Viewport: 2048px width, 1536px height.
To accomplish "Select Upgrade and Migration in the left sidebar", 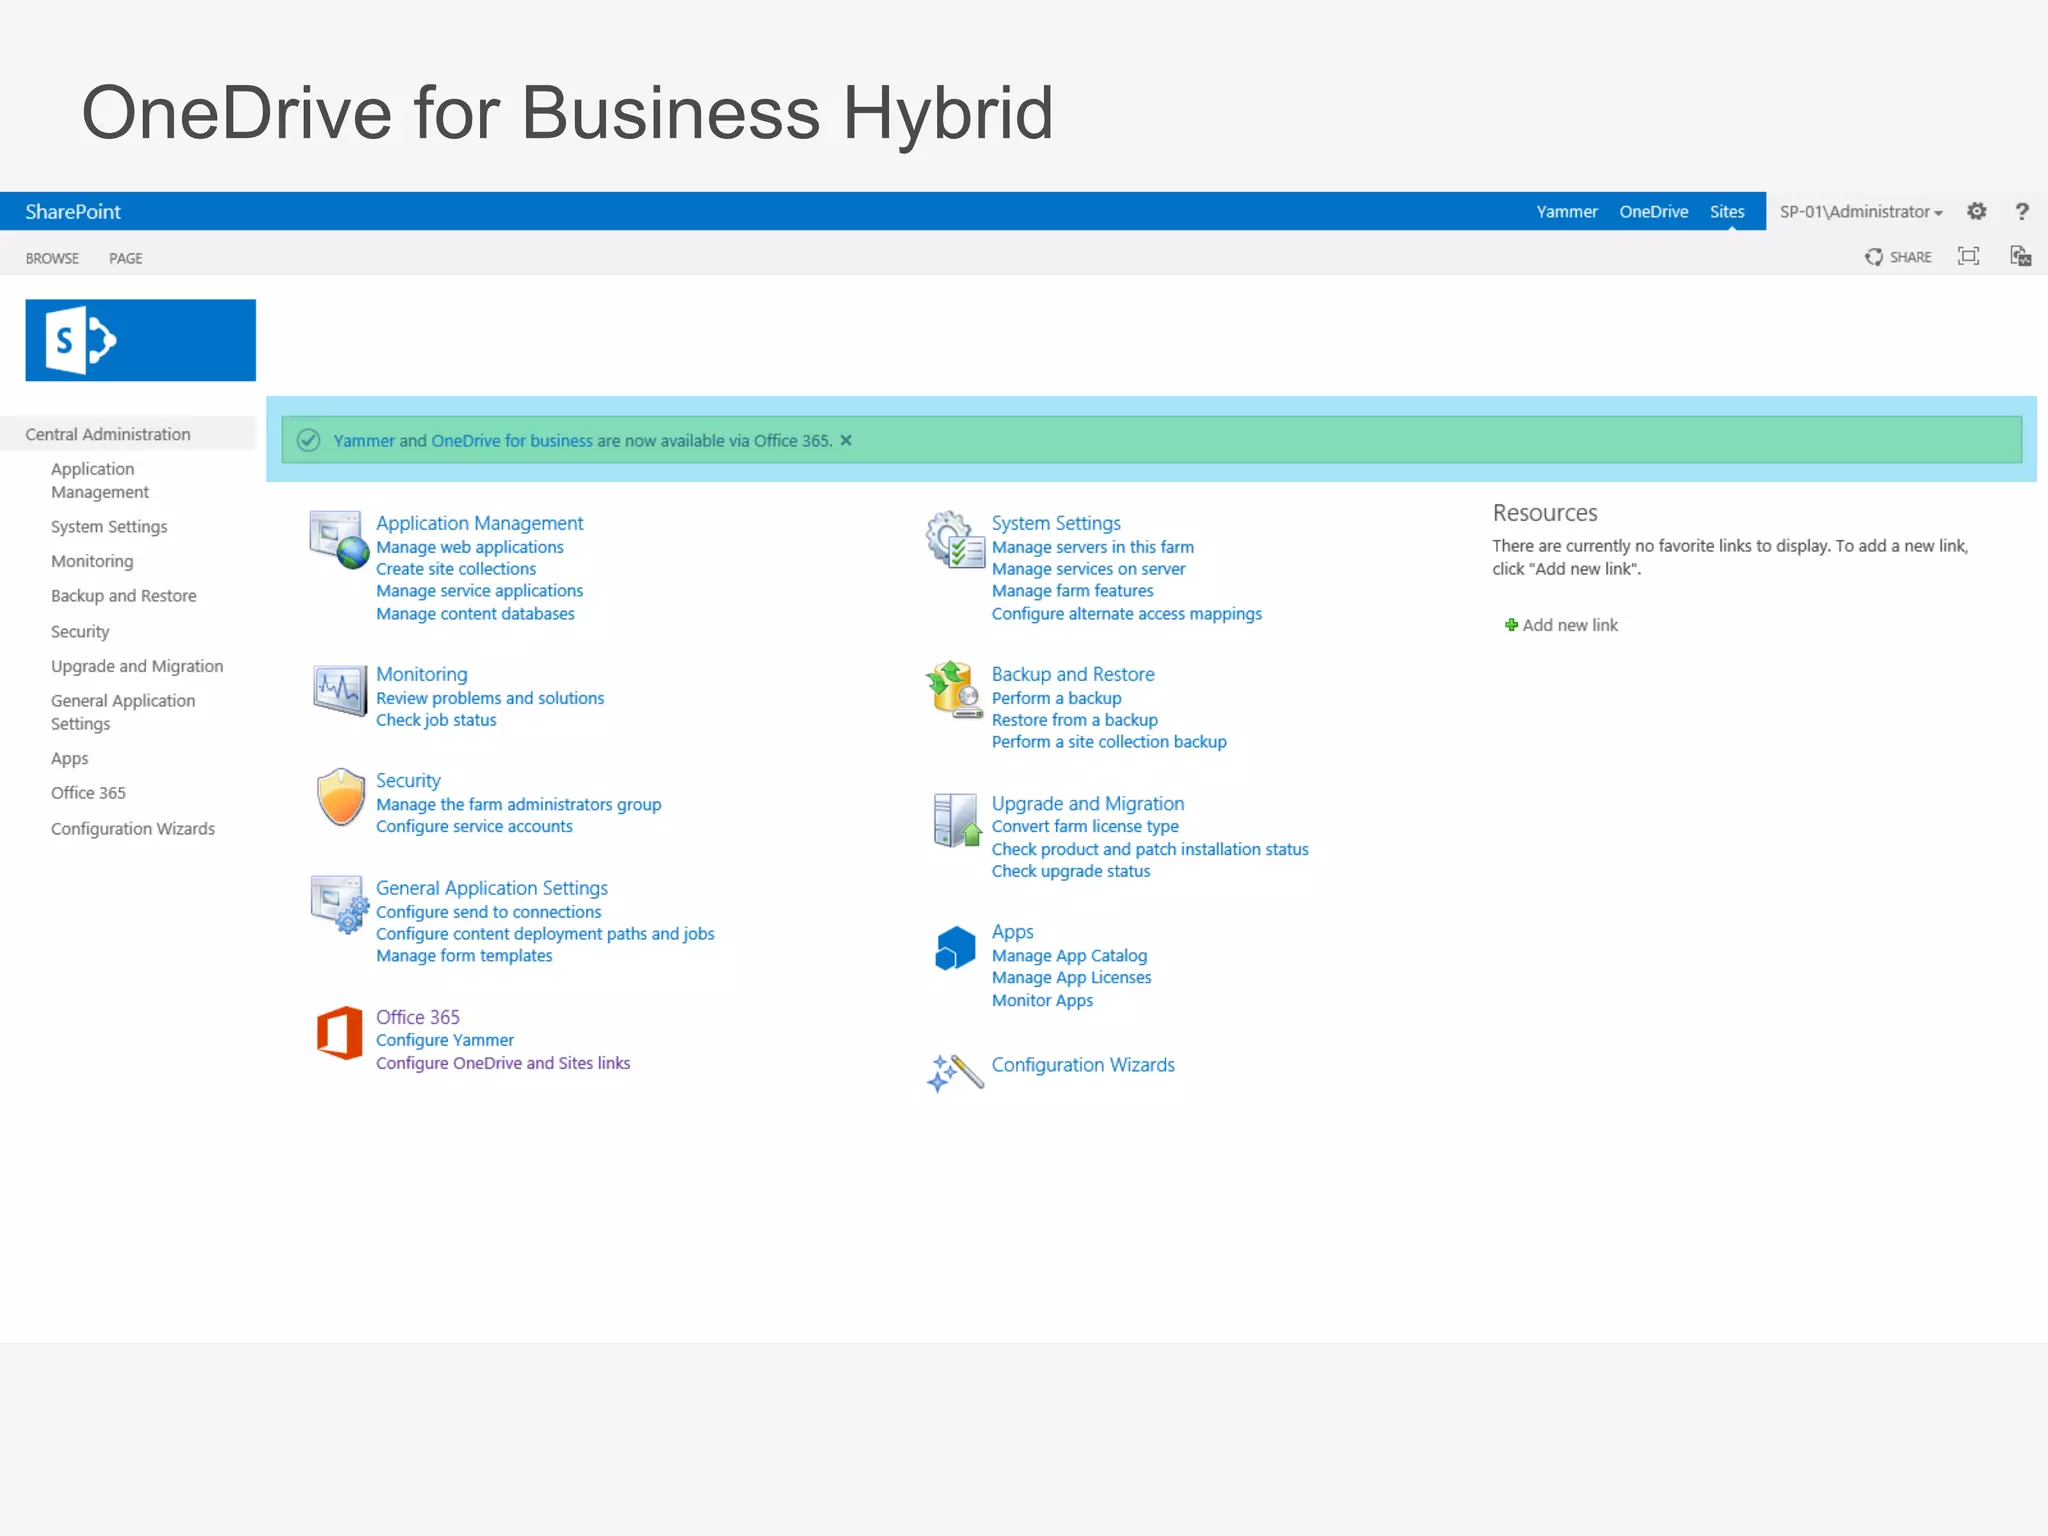I will click(x=137, y=666).
